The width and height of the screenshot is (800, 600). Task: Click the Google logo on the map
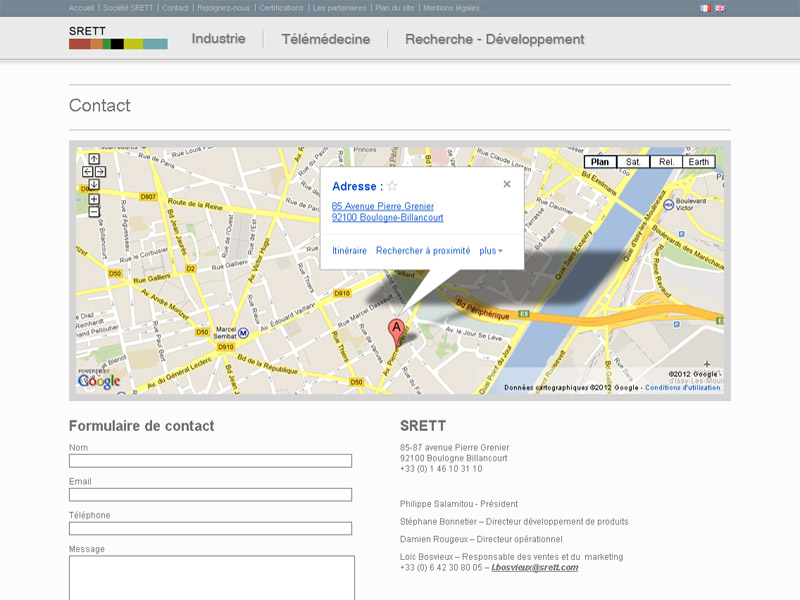(x=99, y=381)
